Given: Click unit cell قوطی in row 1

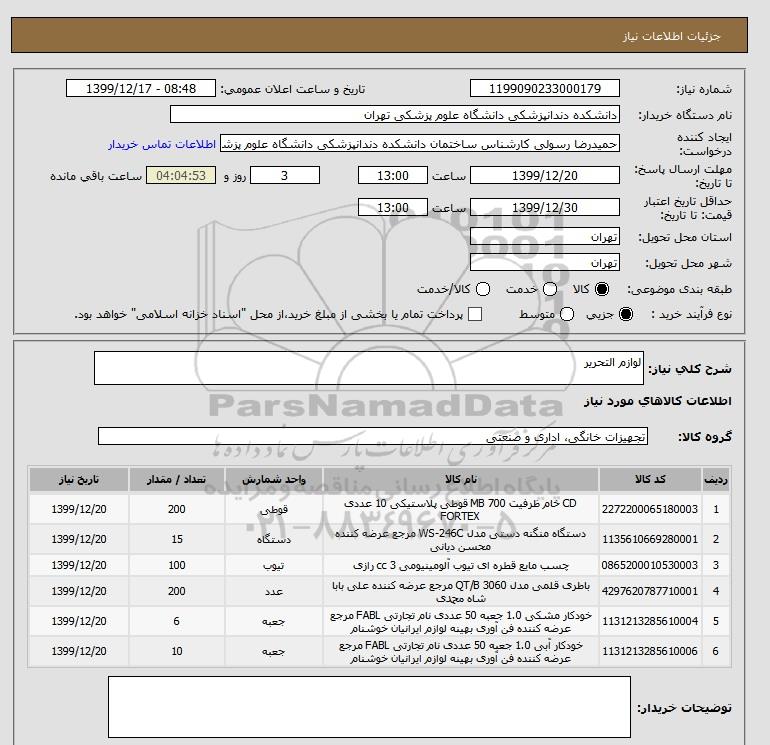Looking at the screenshot, I should coord(274,509).
